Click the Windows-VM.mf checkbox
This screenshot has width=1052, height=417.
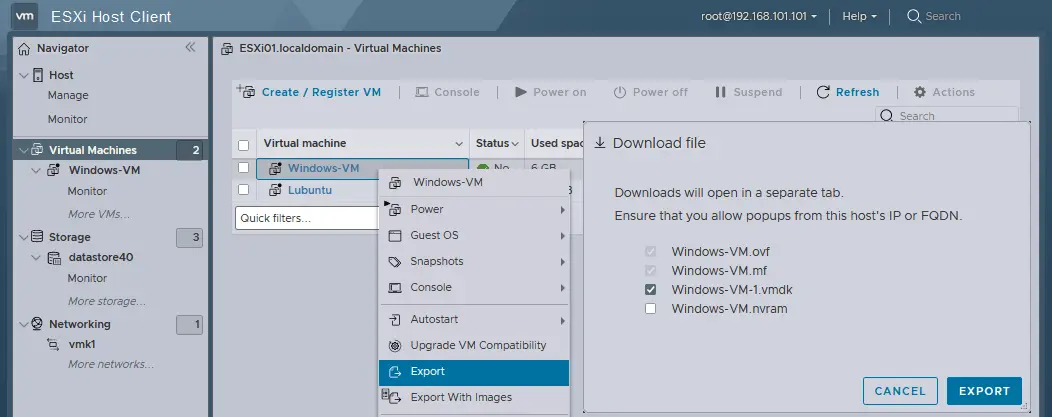(650, 271)
